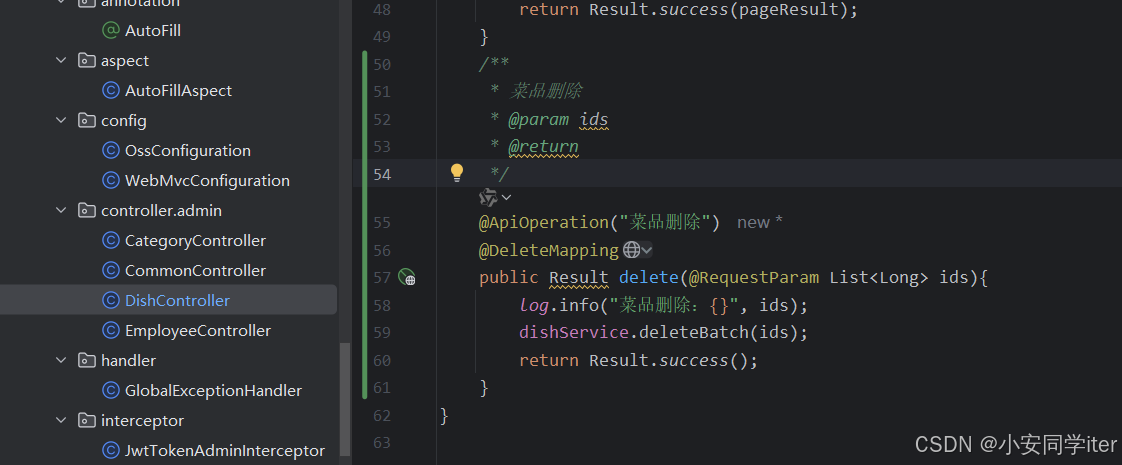Screen dimensions: 1122x465
Task: Click the AutoFill annotation icon
Action: coord(110,31)
